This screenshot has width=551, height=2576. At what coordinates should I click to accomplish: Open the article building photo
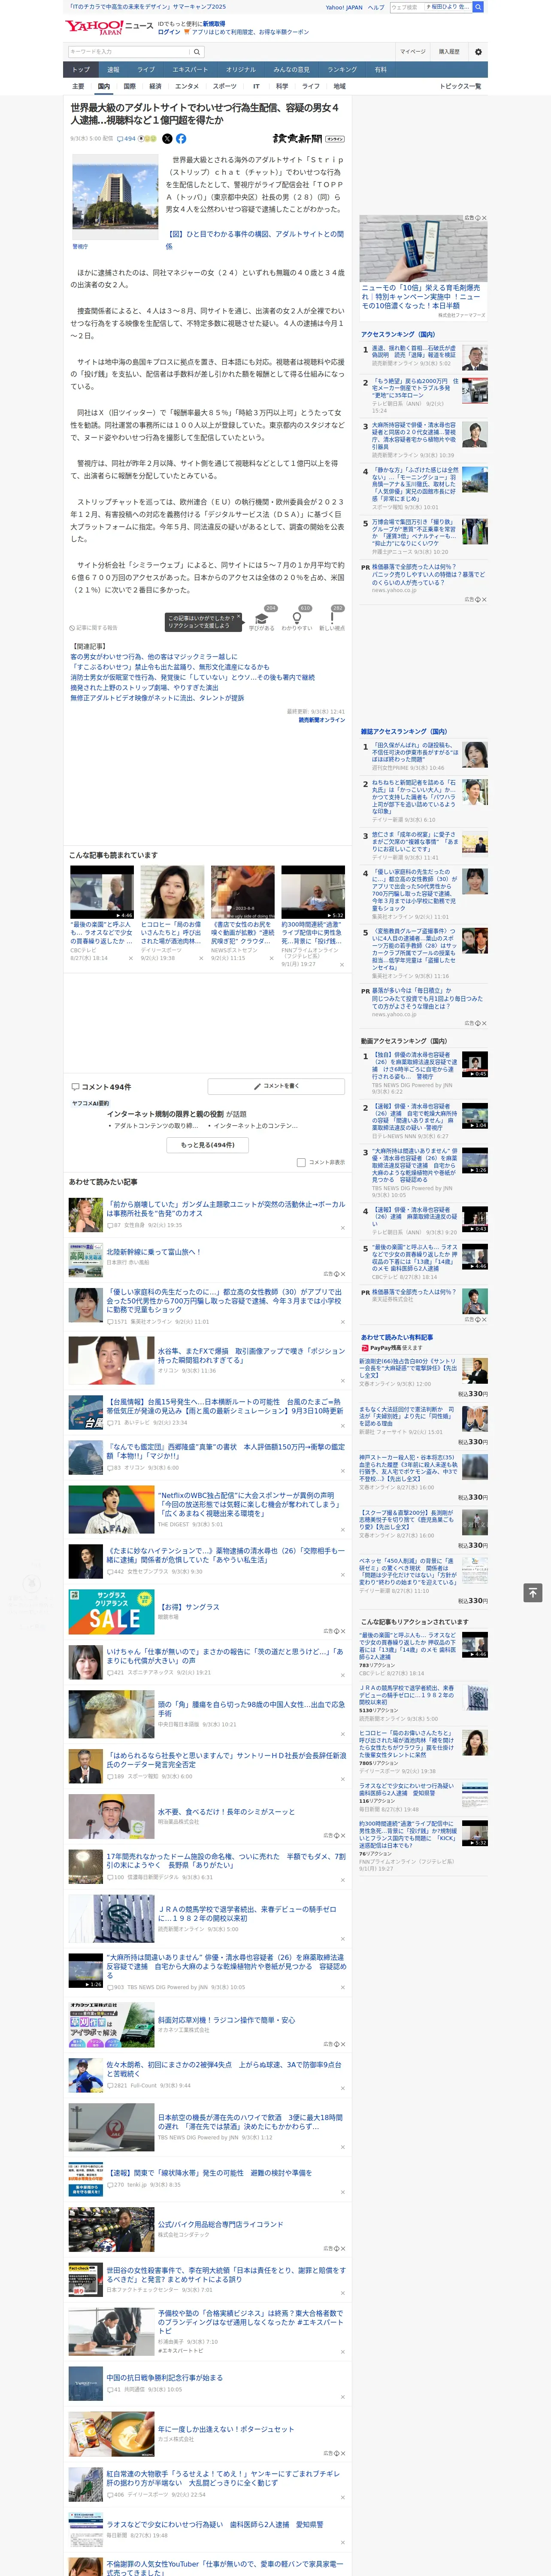[x=115, y=198]
